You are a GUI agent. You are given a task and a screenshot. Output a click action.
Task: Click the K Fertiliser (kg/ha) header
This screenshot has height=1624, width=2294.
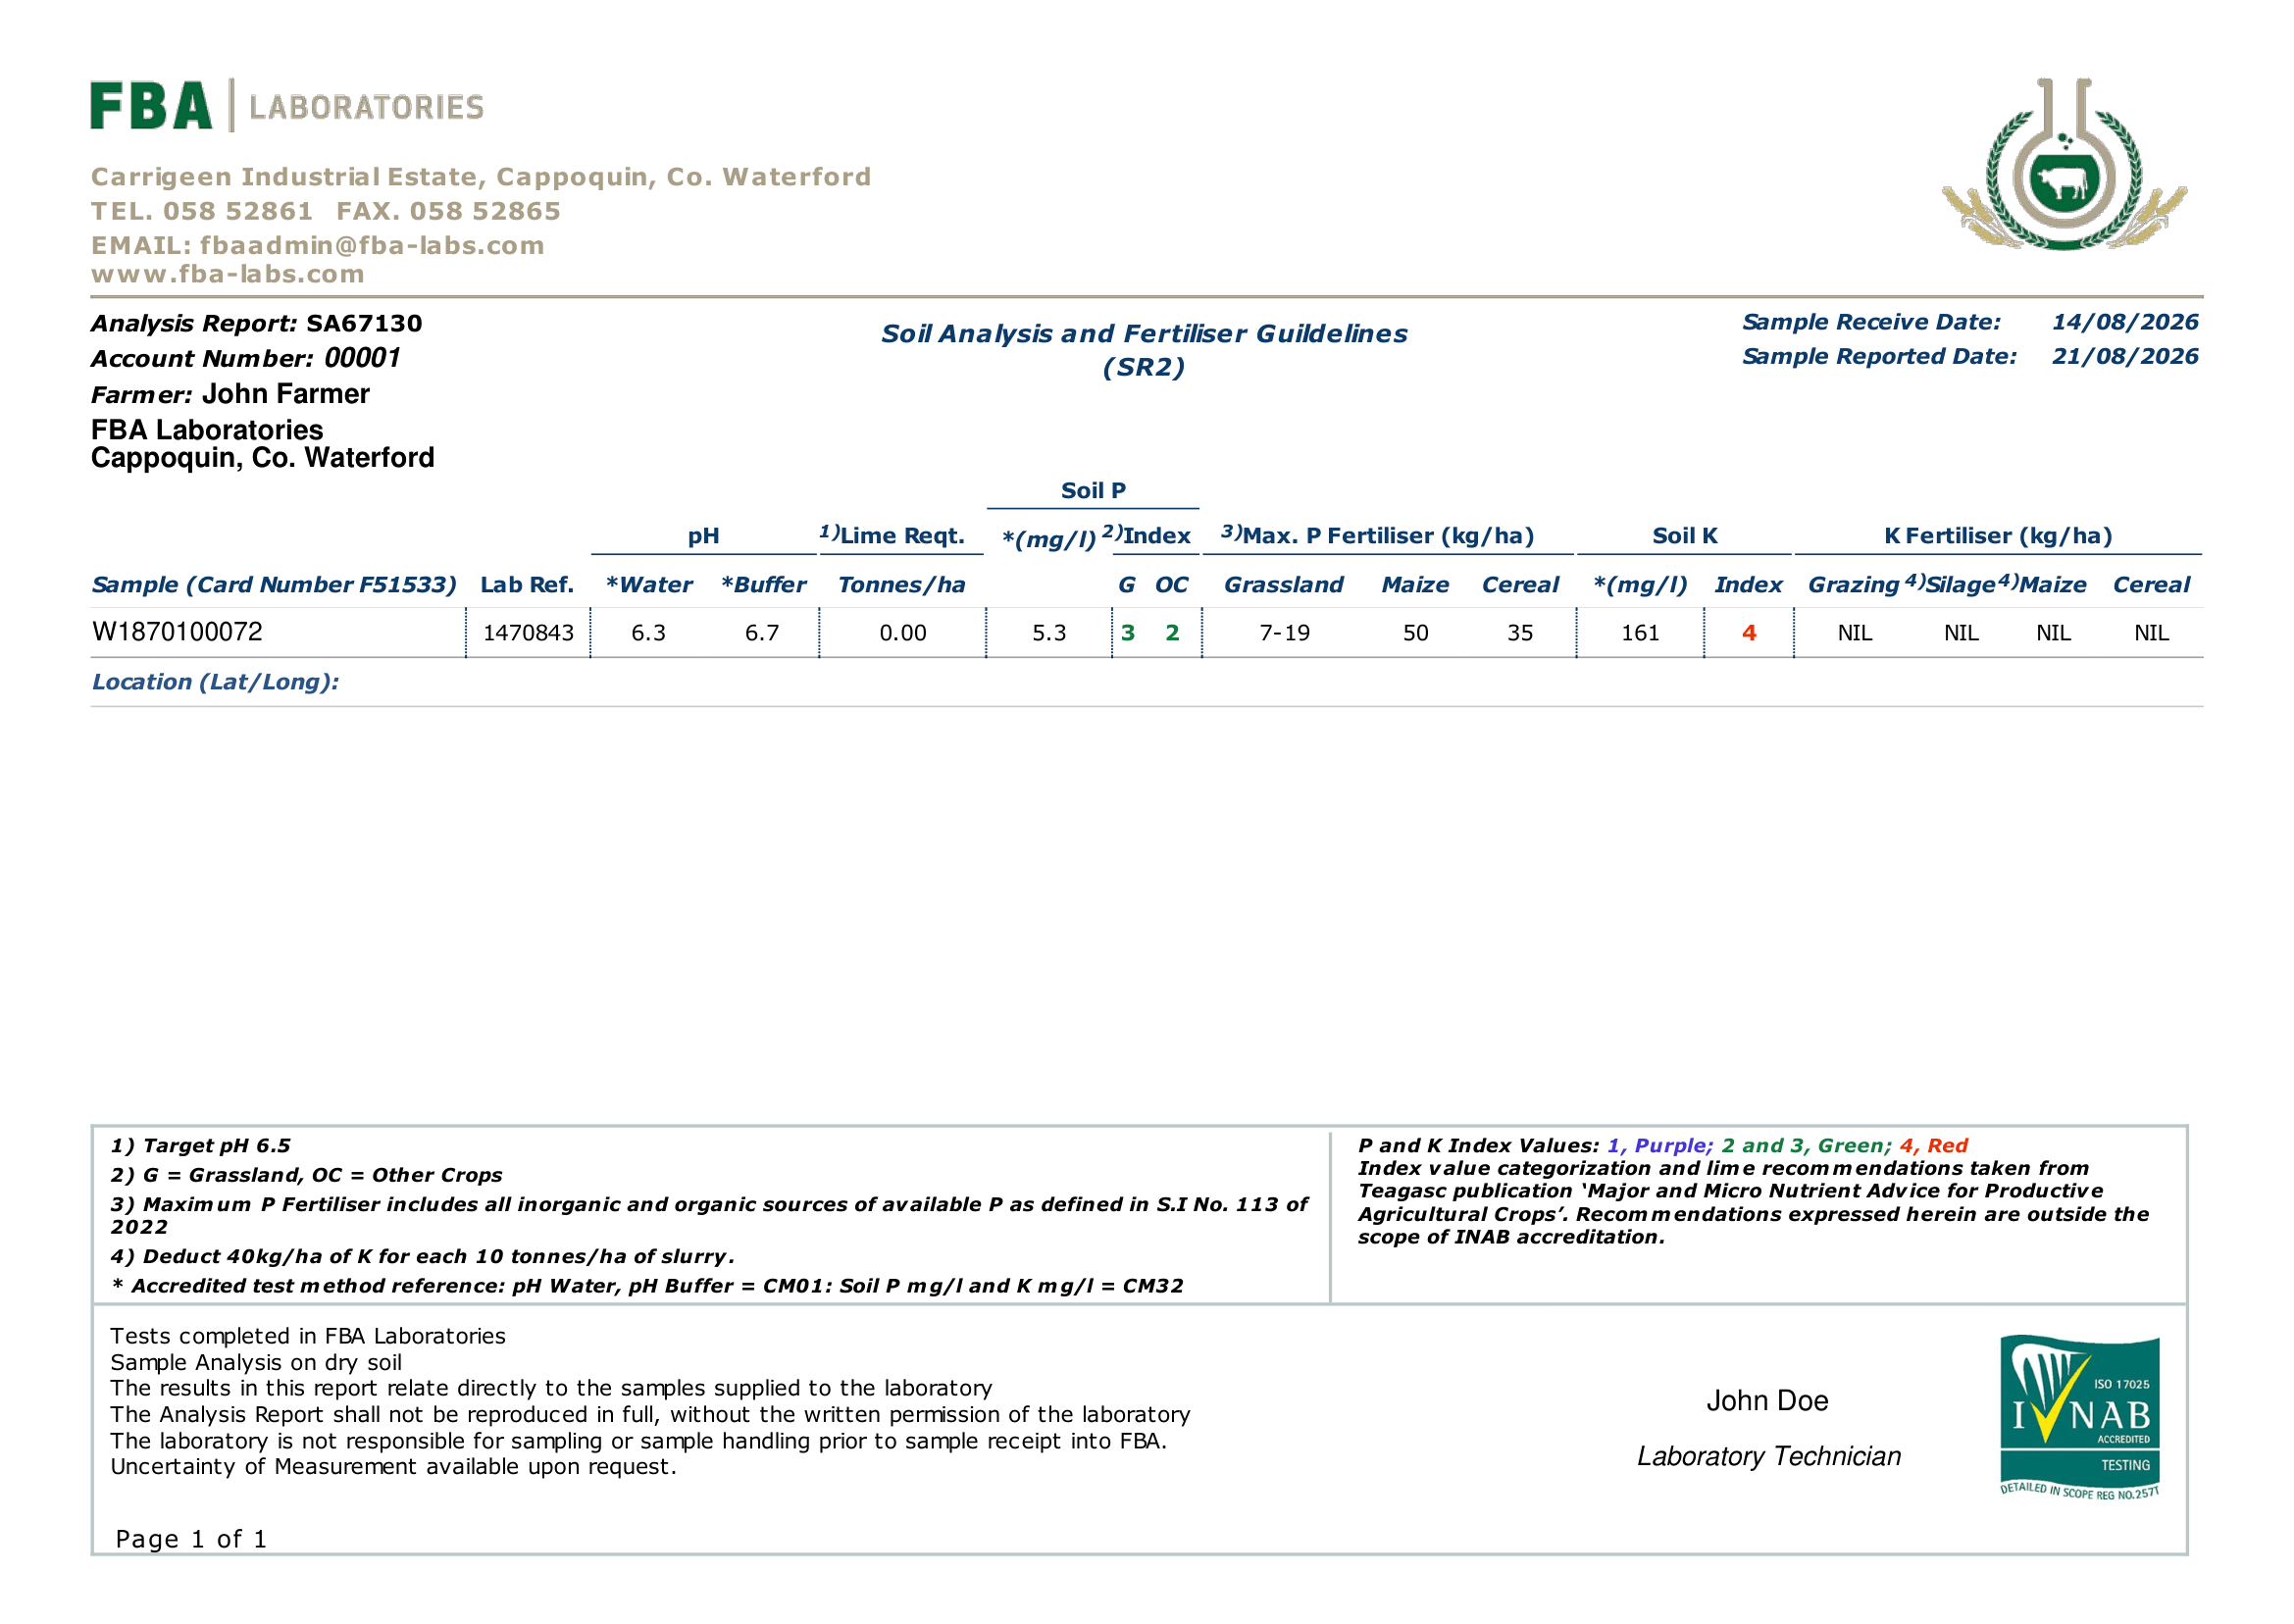(1998, 536)
